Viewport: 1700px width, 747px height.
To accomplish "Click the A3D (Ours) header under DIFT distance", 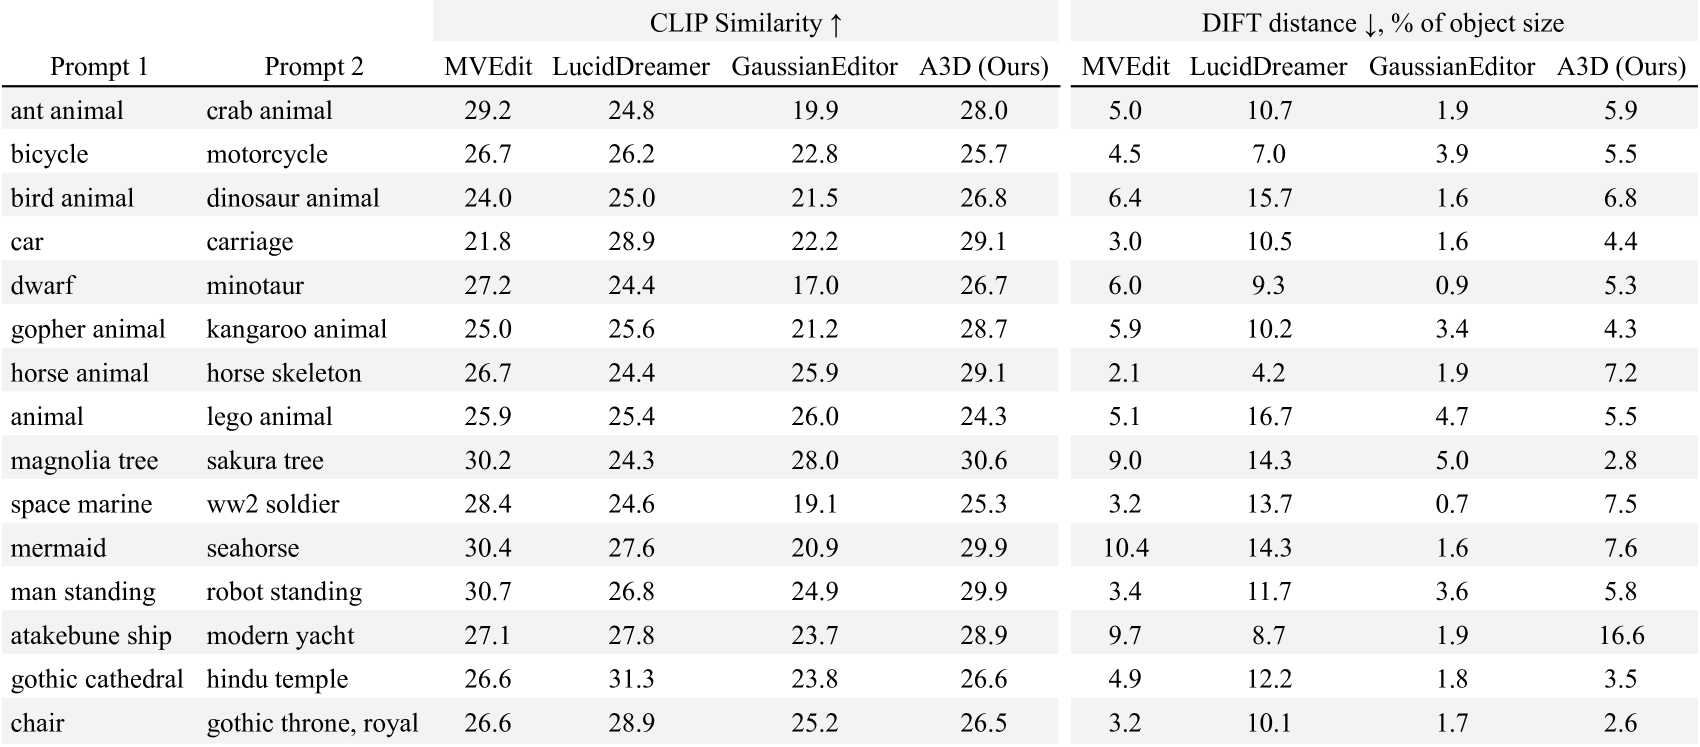I will pos(1621,67).
